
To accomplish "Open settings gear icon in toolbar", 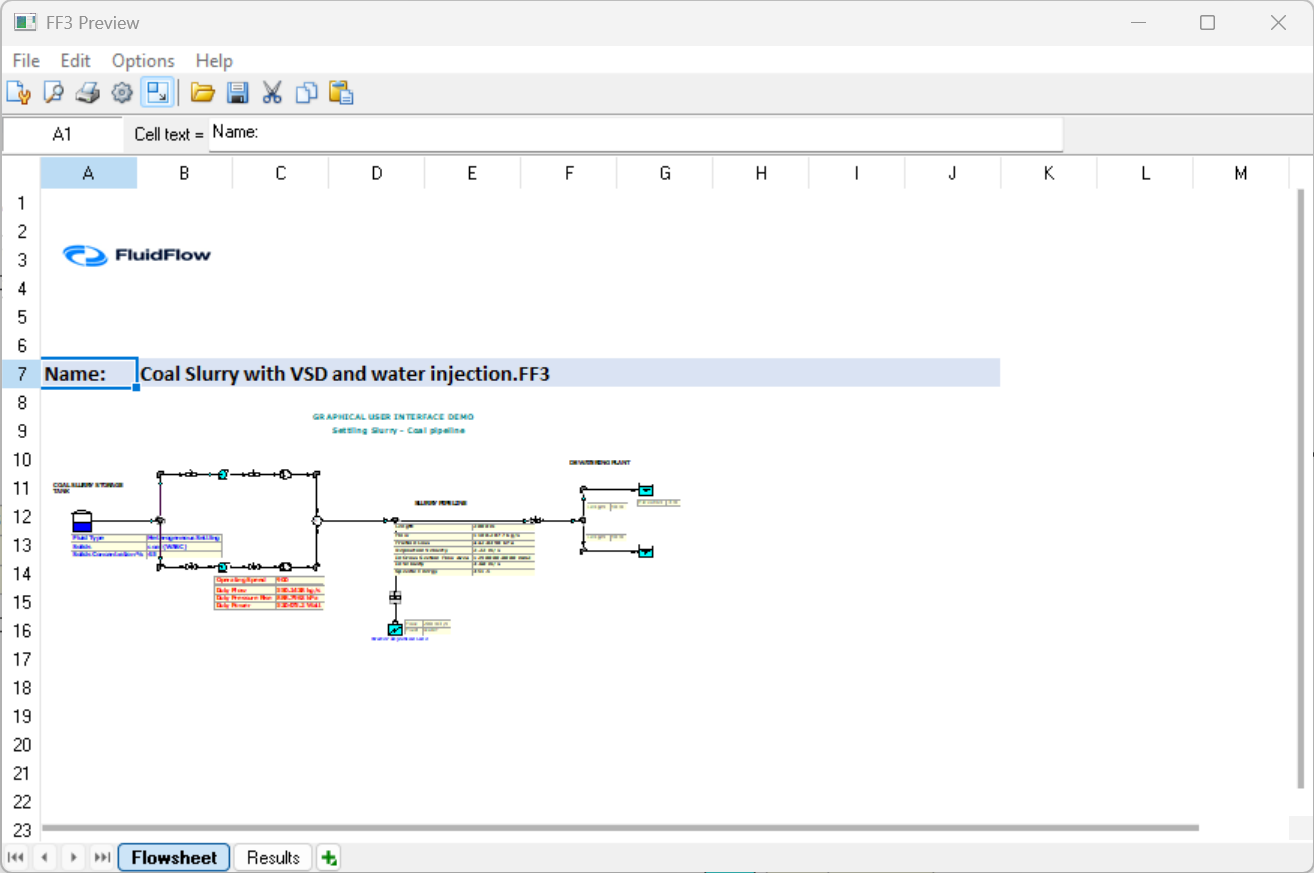I will tap(122, 93).
